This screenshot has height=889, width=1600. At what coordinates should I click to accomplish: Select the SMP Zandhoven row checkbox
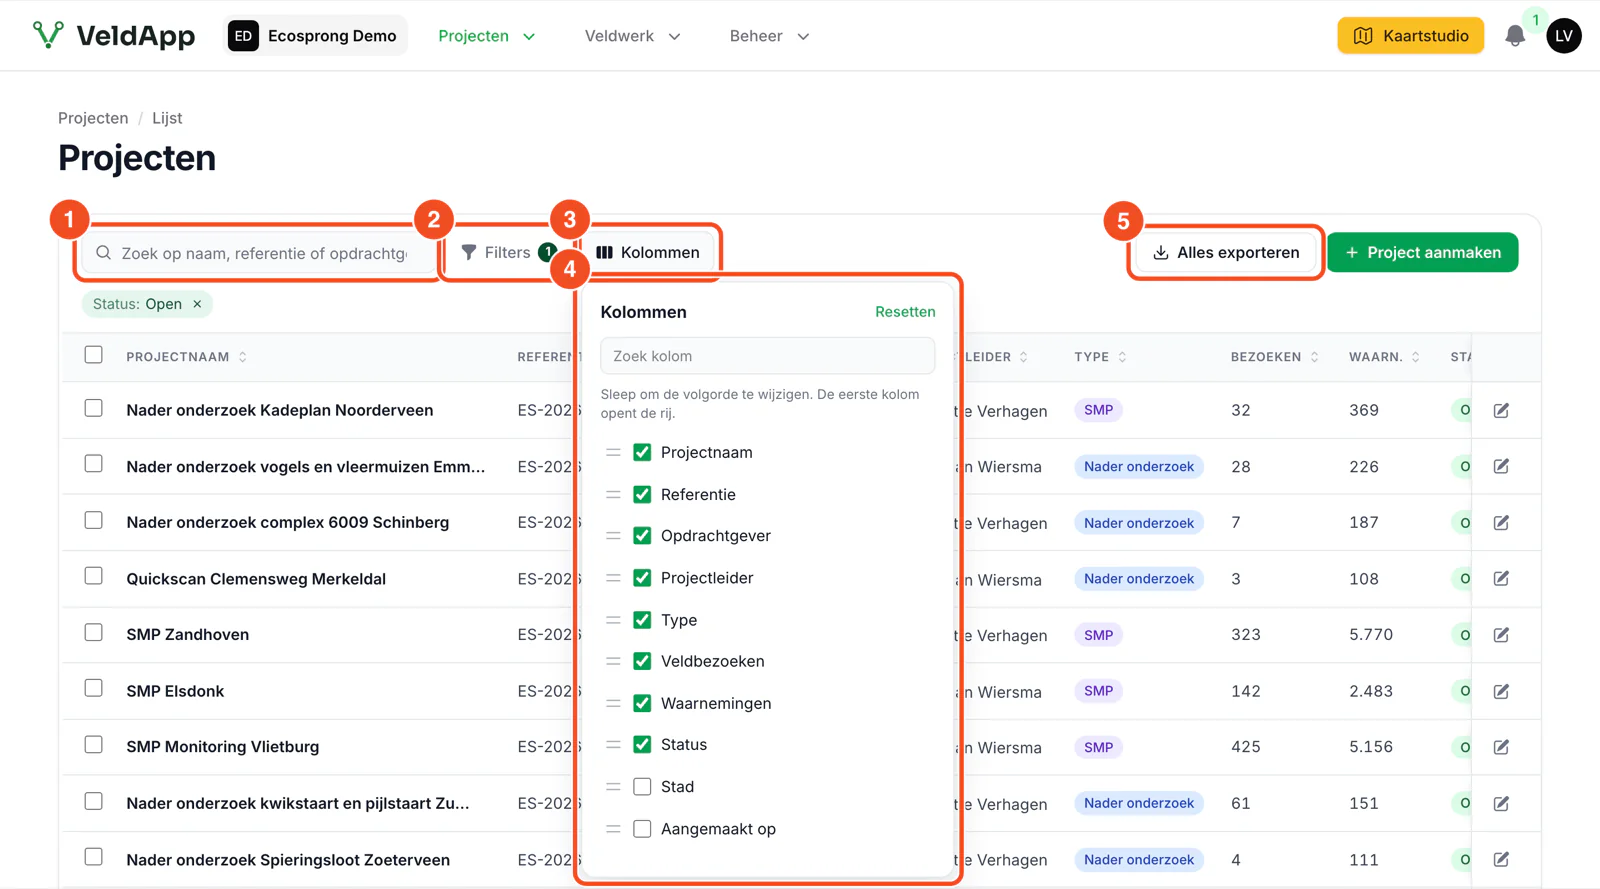(93, 632)
